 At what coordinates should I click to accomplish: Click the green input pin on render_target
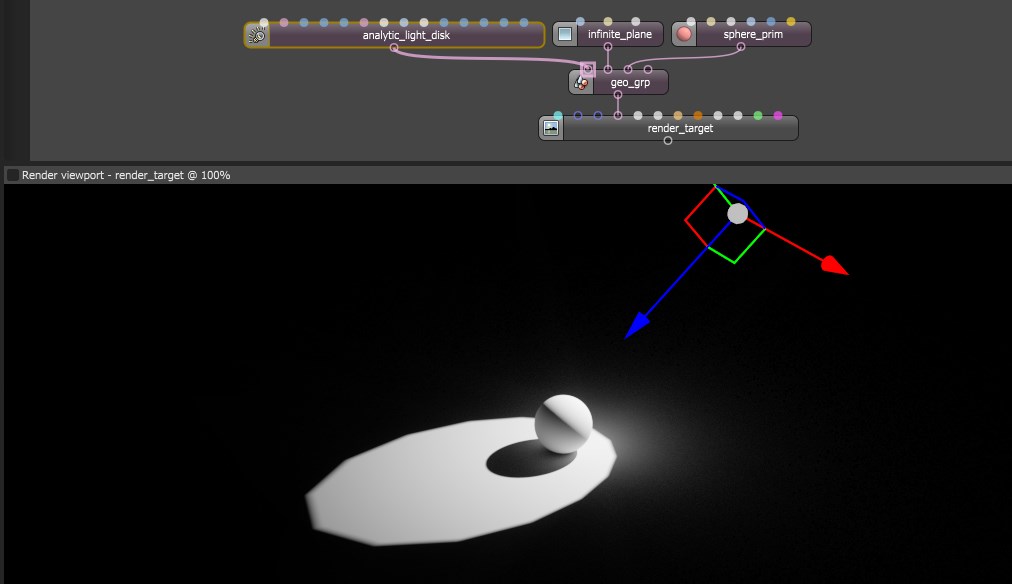[x=758, y=116]
